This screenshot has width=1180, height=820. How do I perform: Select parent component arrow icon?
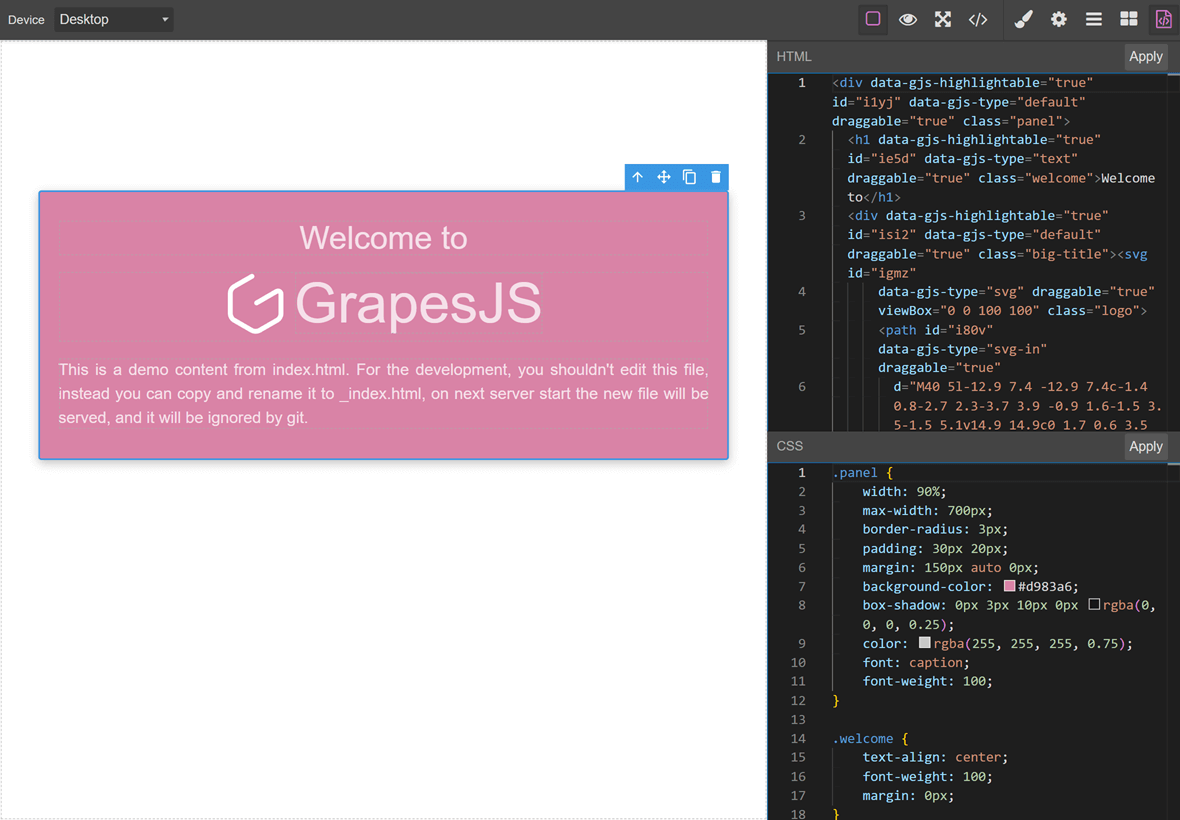pyautogui.click(x=637, y=177)
